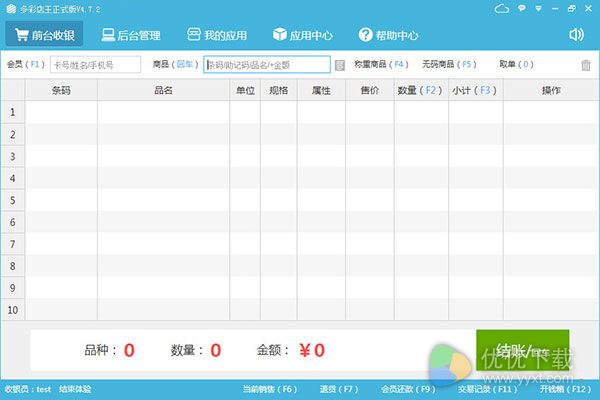Screen dimensions: 600x400
Task: Expand the title bar dropdown arrow
Action: (538, 8)
